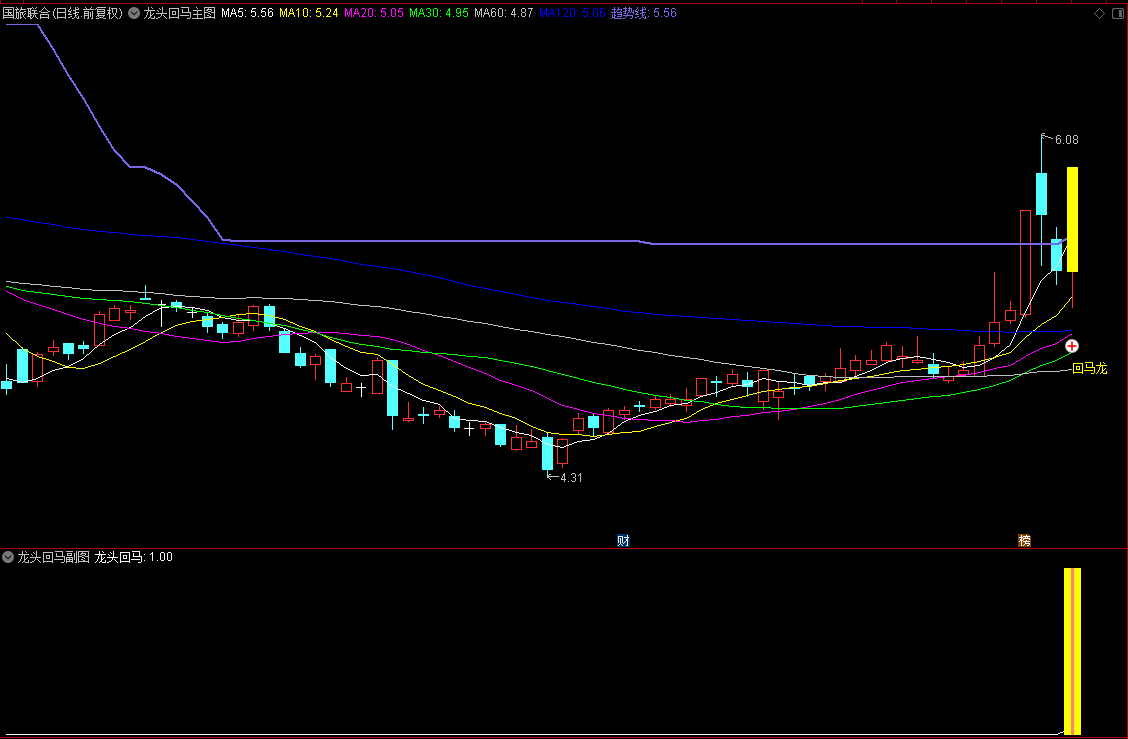Select the MA10: 5.24 label
The width and height of the screenshot is (1128, 739).
(309, 13)
